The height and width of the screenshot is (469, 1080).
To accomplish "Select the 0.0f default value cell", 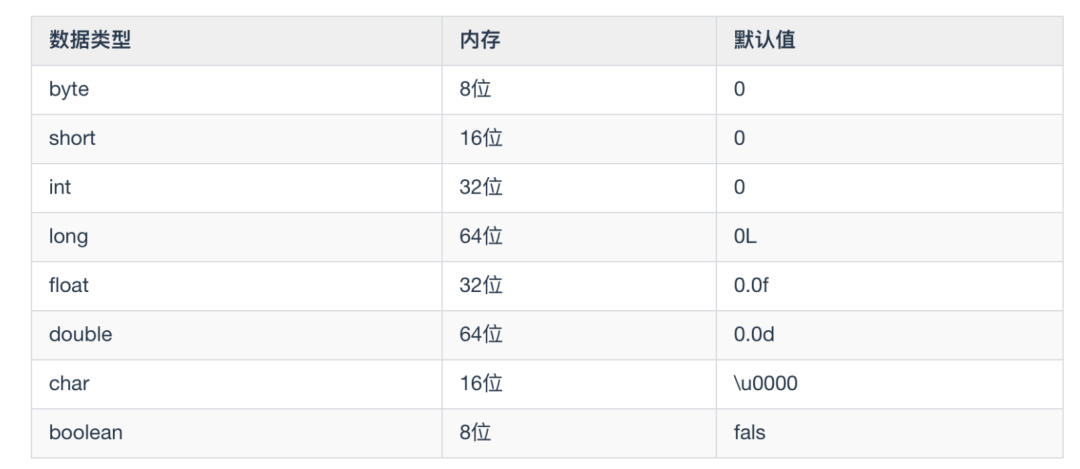I will click(752, 285).
